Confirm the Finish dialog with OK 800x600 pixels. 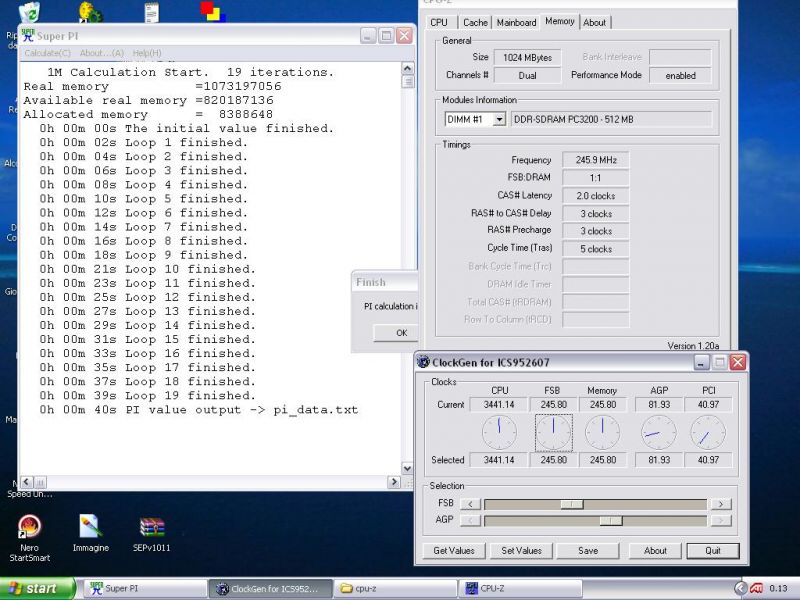pyautogui.click(x=396, y=333)
